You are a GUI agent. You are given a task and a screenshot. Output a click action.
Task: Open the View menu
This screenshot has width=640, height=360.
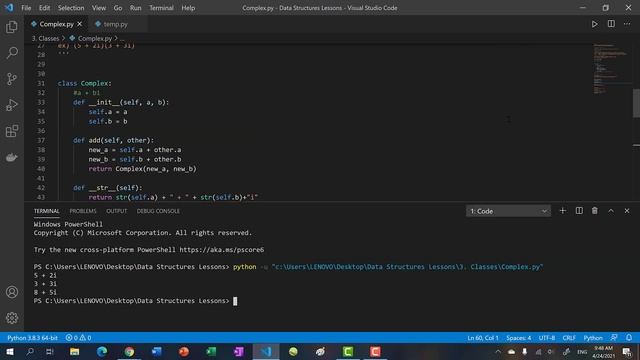[99, 8]
